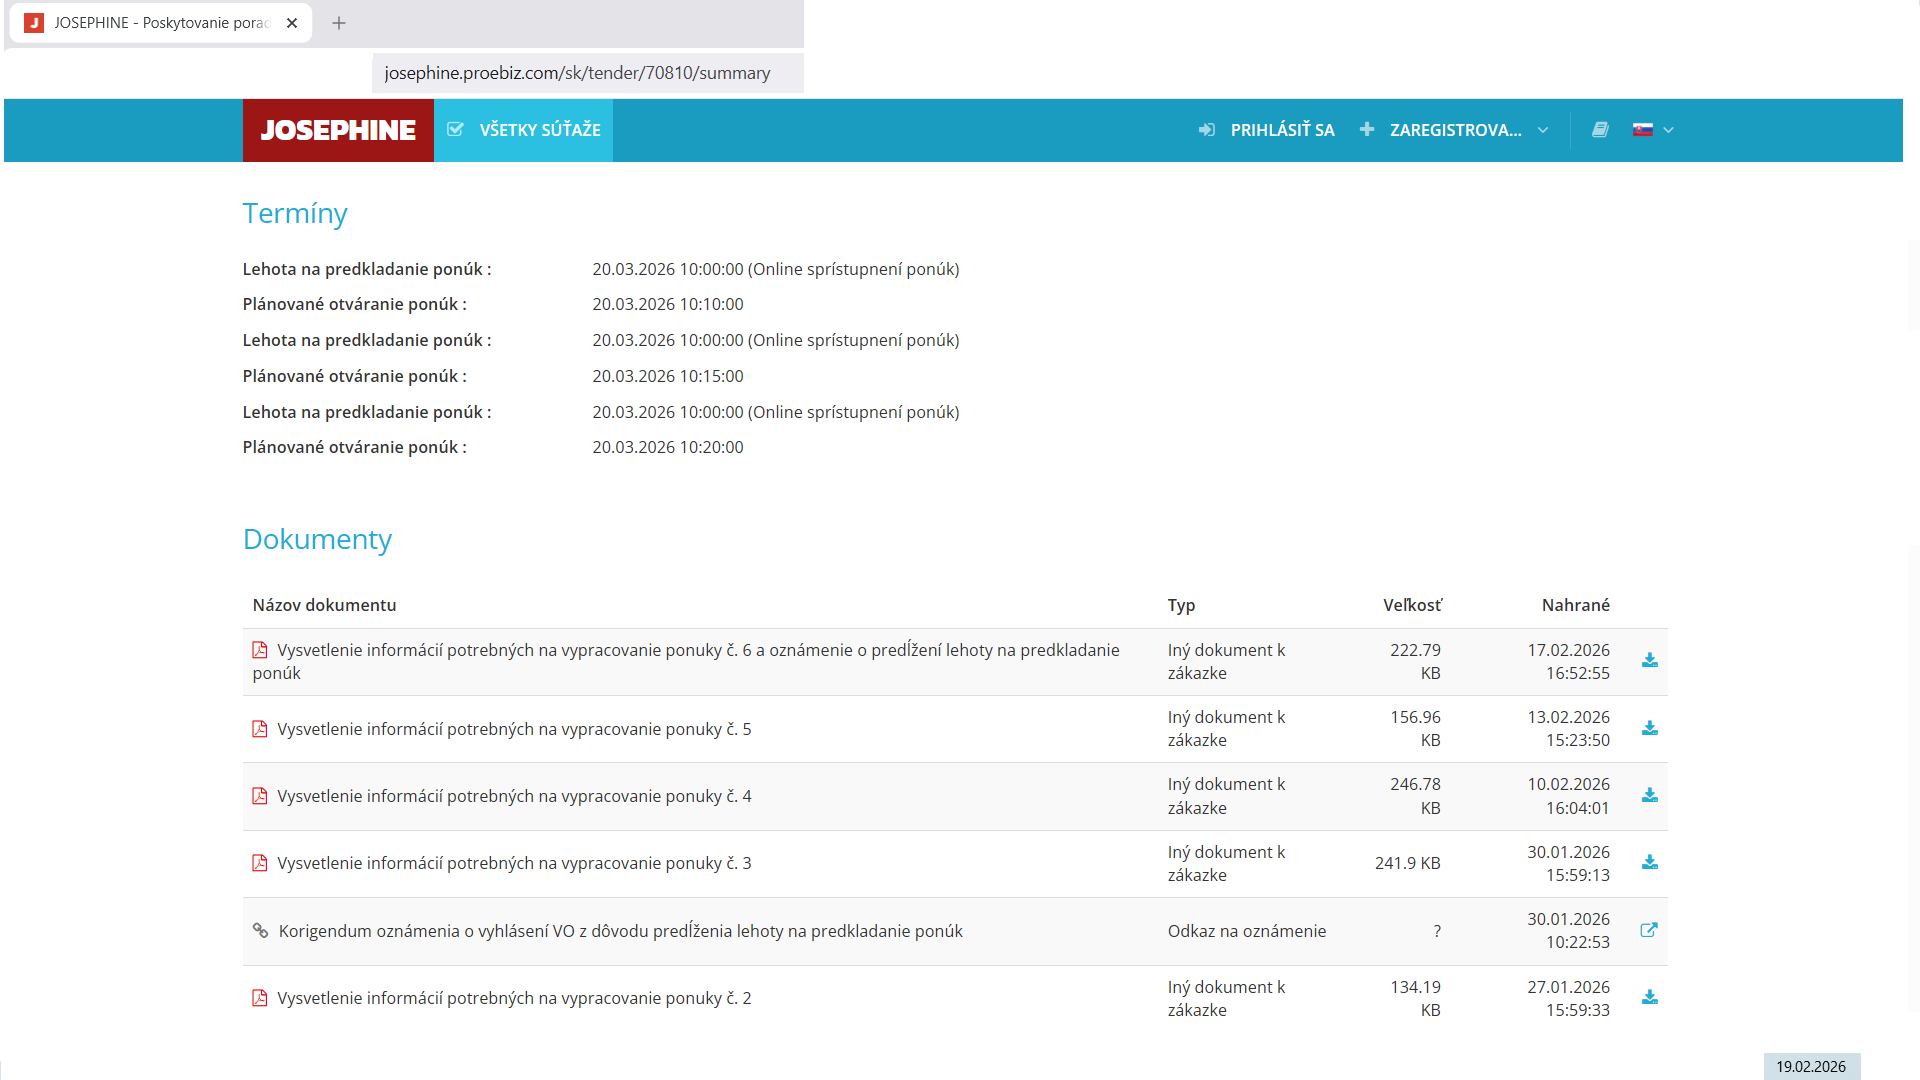This screenshot has width=1920, height=1080.
Task: Open Korigendum oznámenia document link
Action: (x=620, y=931)
